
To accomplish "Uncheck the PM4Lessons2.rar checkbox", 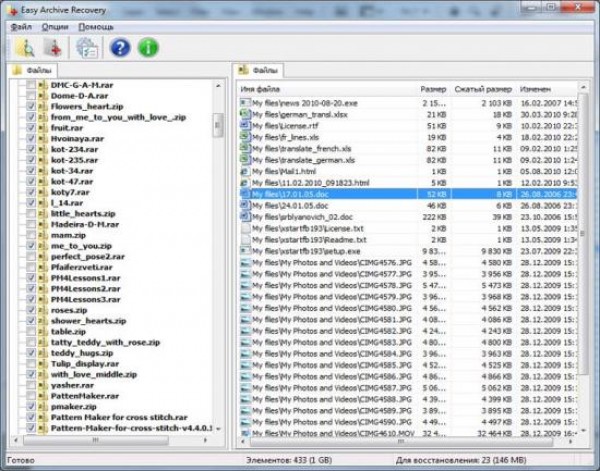I will pos(31,288).
